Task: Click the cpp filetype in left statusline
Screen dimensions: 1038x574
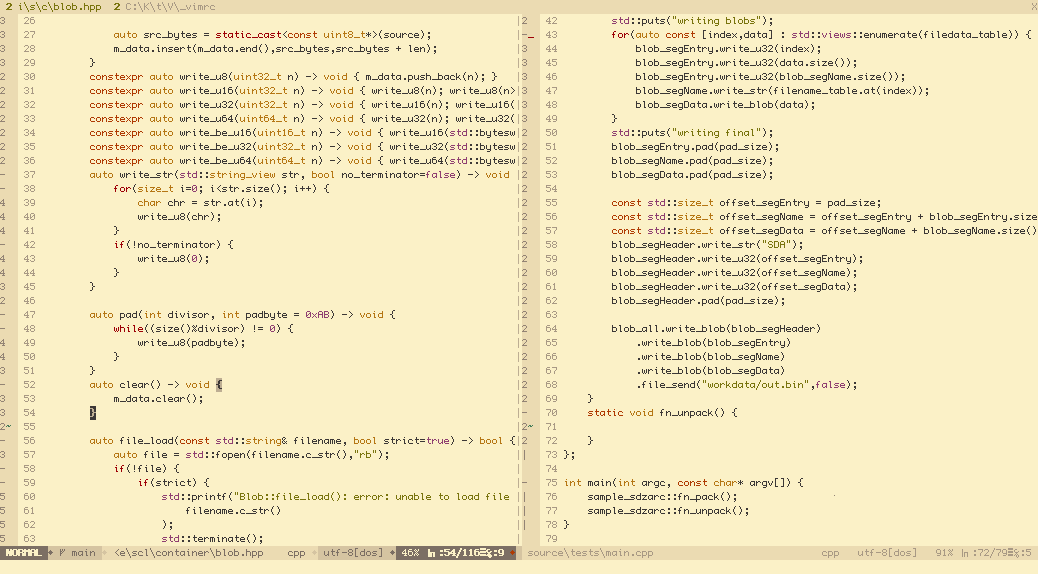Action: [x=297, y=553]
